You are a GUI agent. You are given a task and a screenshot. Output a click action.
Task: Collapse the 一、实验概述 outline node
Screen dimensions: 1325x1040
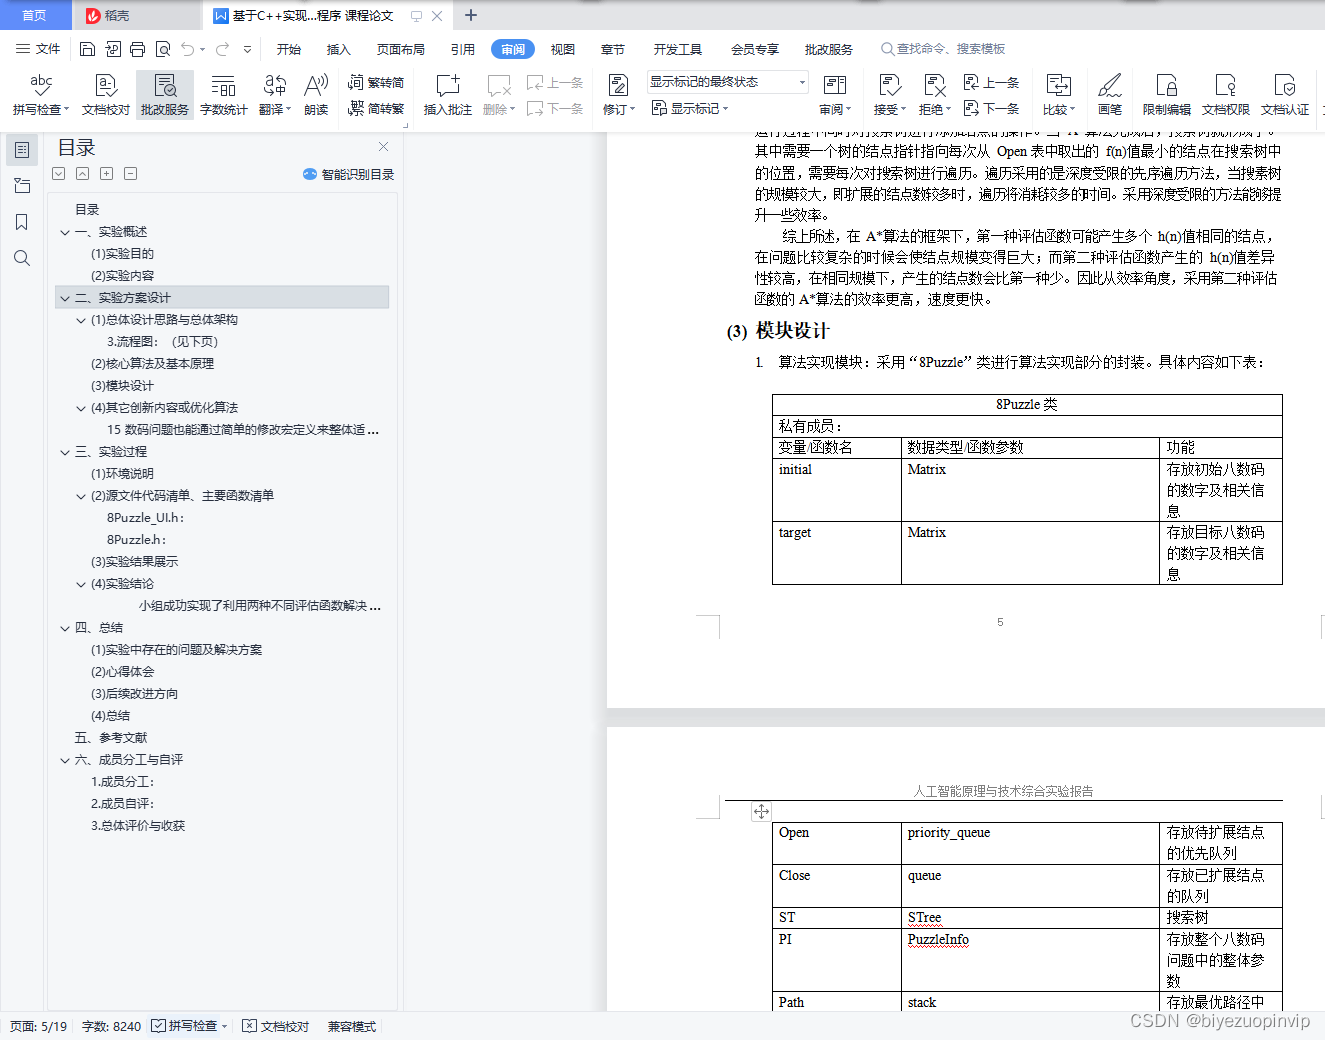(65, 232)
